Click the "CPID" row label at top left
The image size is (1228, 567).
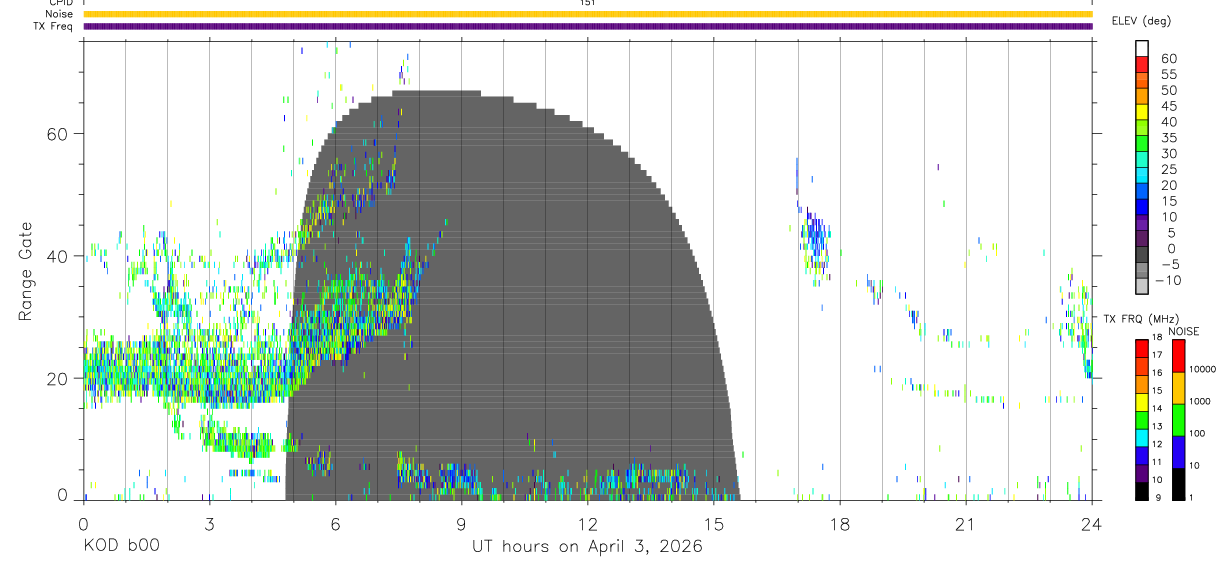(x=60, y=3)
